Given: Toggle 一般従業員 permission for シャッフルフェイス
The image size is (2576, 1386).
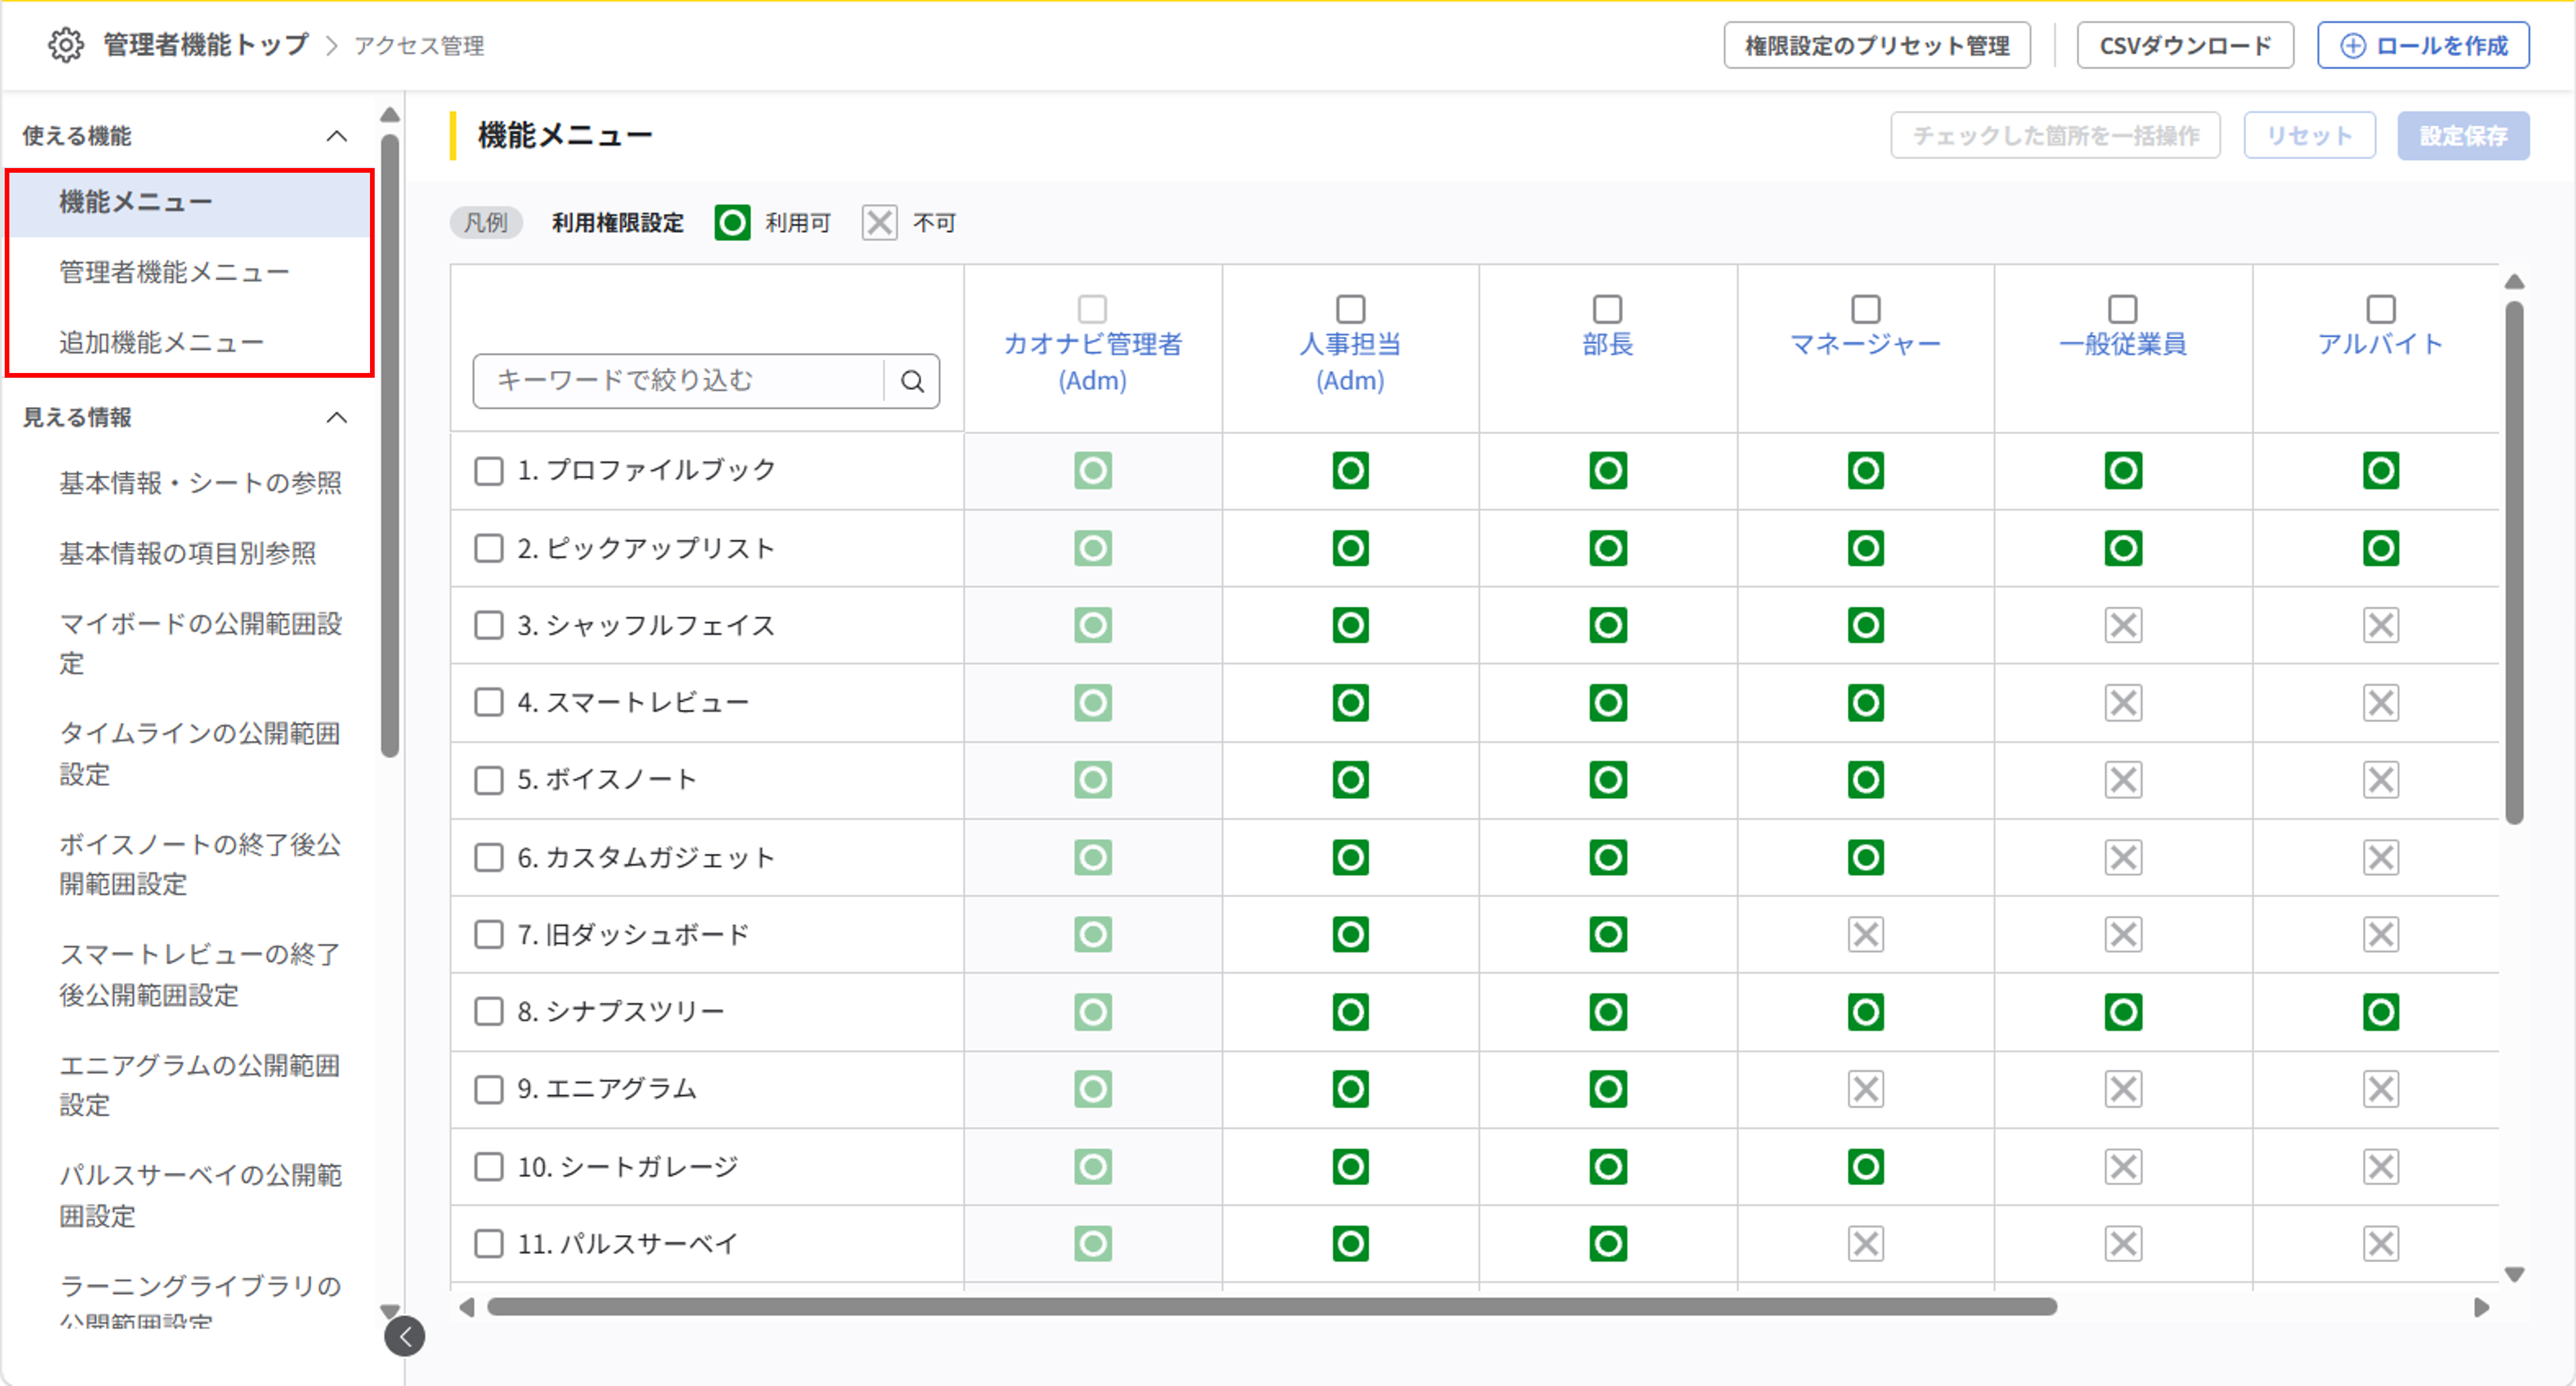Looking at the screenshot, I should click(2123, 625).
